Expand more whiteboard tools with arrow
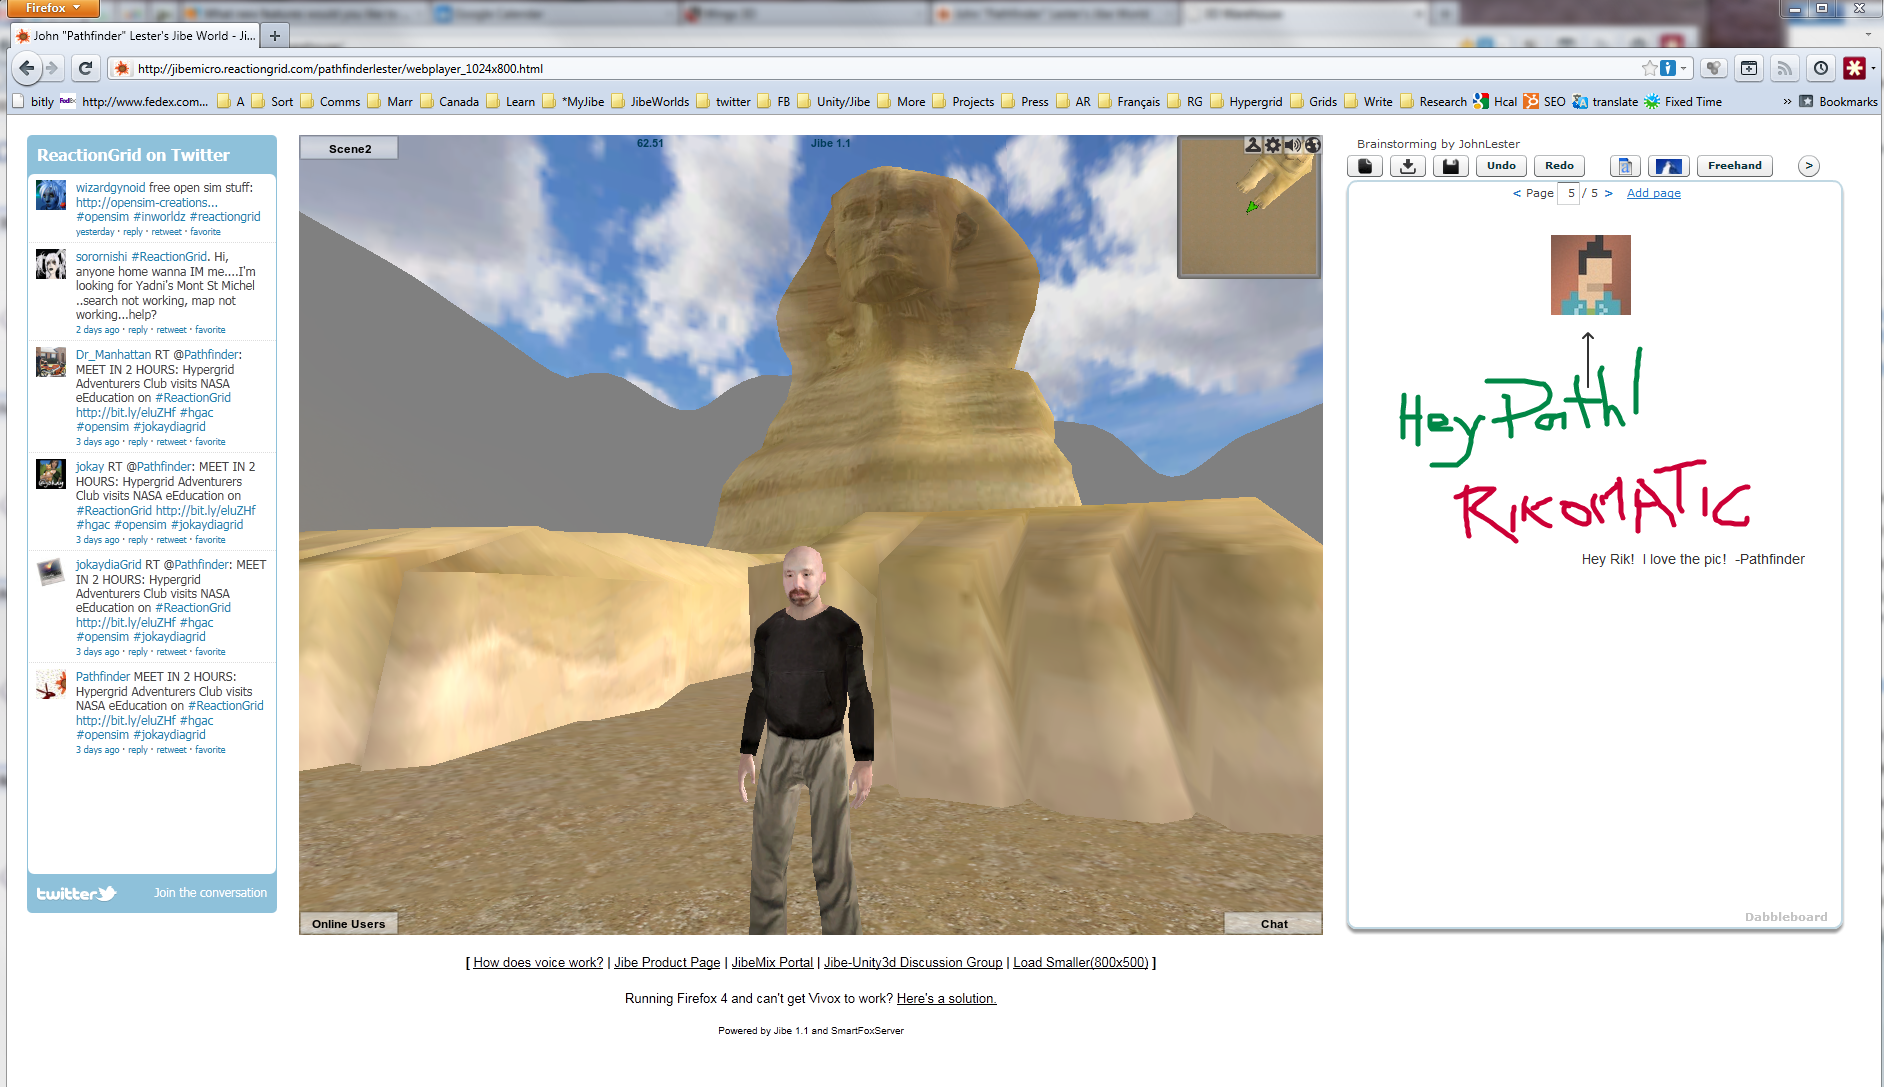Viewport: 1884px width, 1087px height. point(1808,166)
